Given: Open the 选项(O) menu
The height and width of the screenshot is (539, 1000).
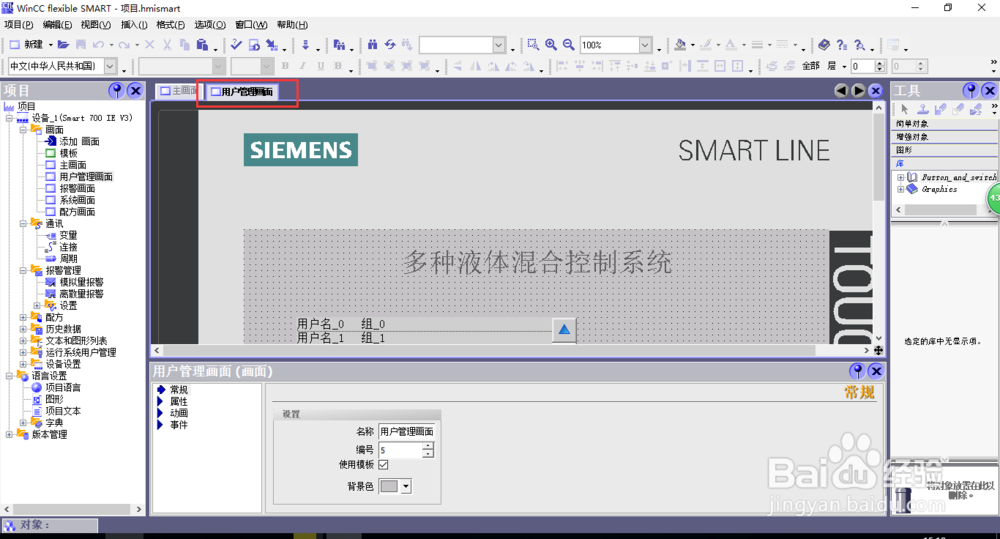Looking at the screenshot, I should (210, 25).
